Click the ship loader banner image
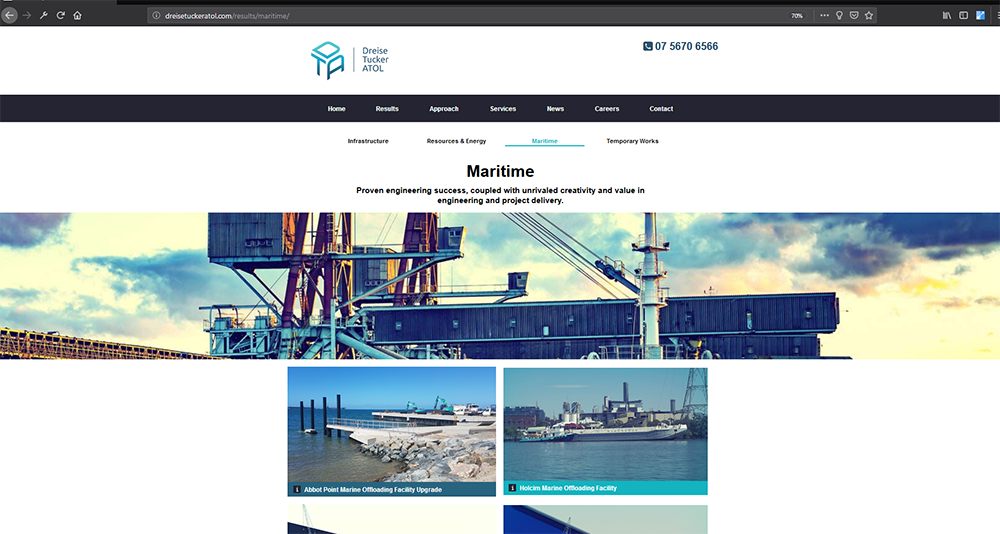Screen dimensions: 1000x534 pos(500,286)
